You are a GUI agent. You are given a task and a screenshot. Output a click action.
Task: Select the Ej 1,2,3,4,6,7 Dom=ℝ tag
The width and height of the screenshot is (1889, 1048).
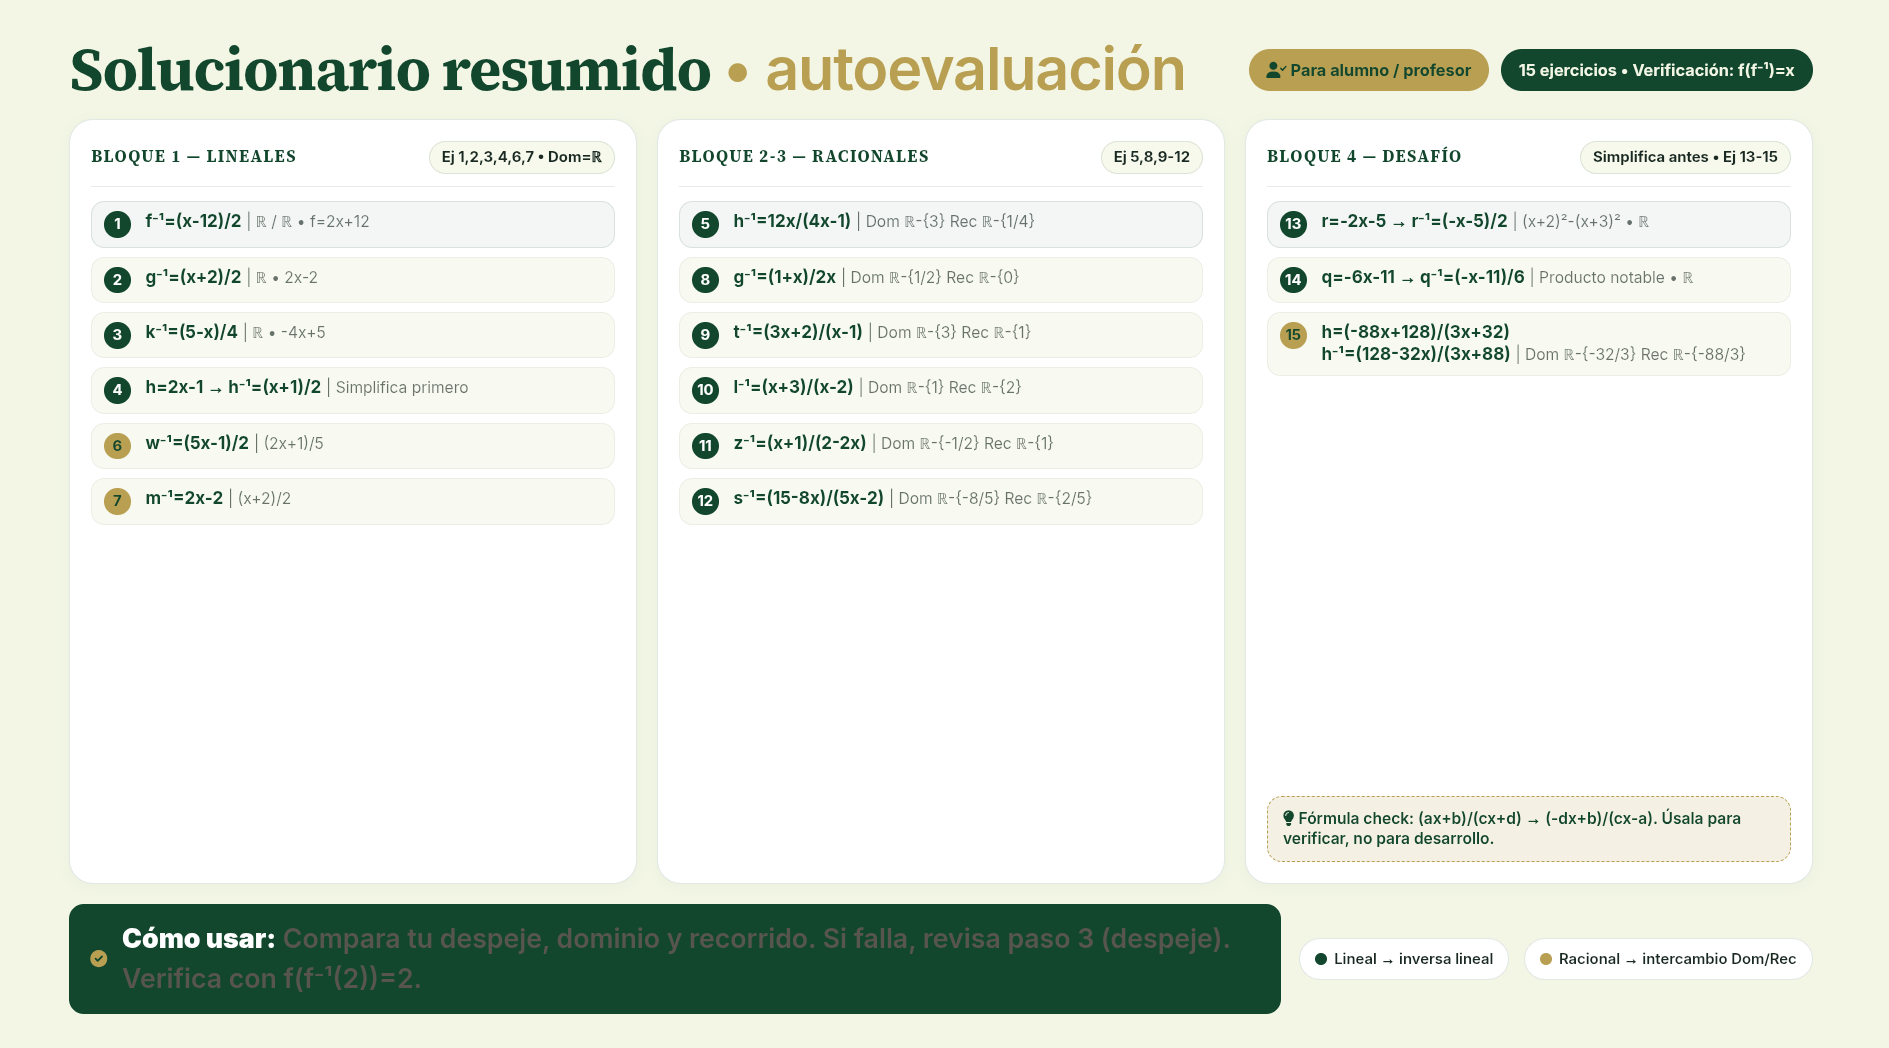tap(522, 157)
